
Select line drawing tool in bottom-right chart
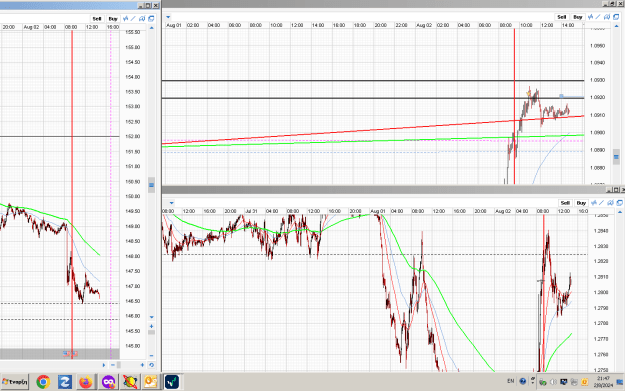pos(601,203)
